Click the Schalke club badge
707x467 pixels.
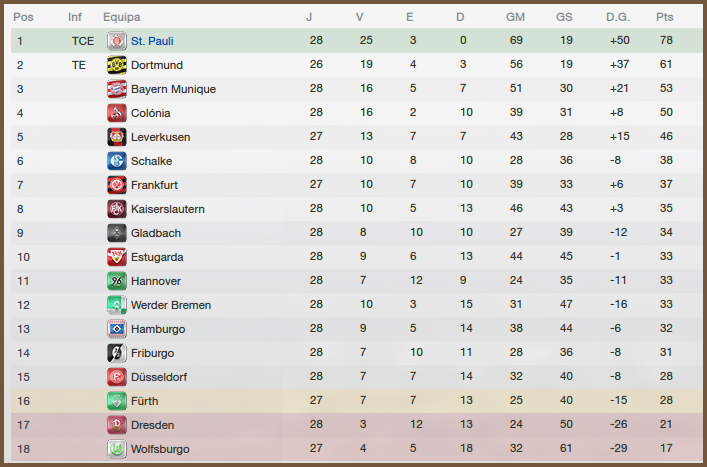[116, 161]
